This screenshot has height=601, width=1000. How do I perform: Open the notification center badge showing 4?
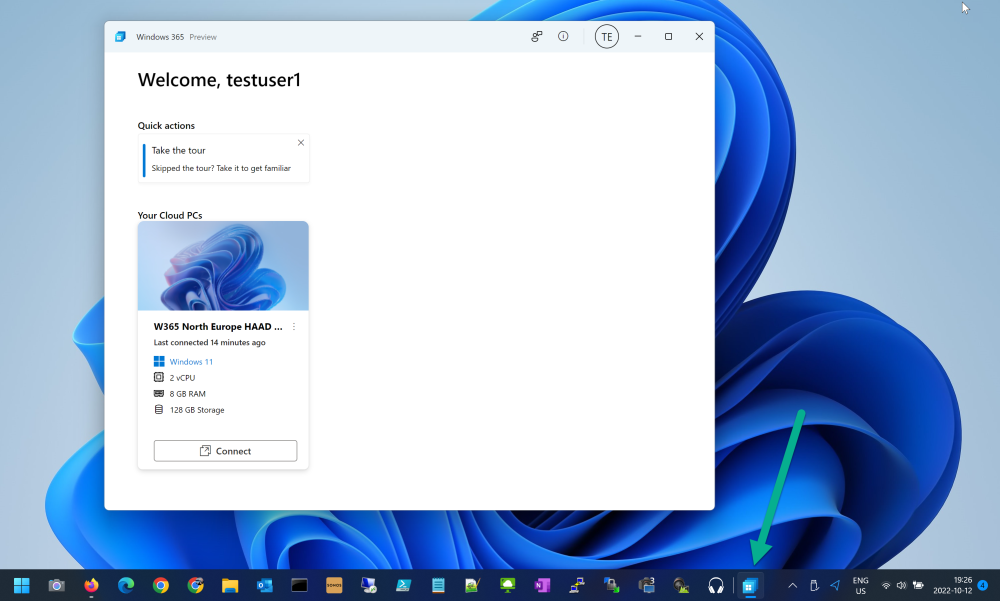click(x=983, y=585)
